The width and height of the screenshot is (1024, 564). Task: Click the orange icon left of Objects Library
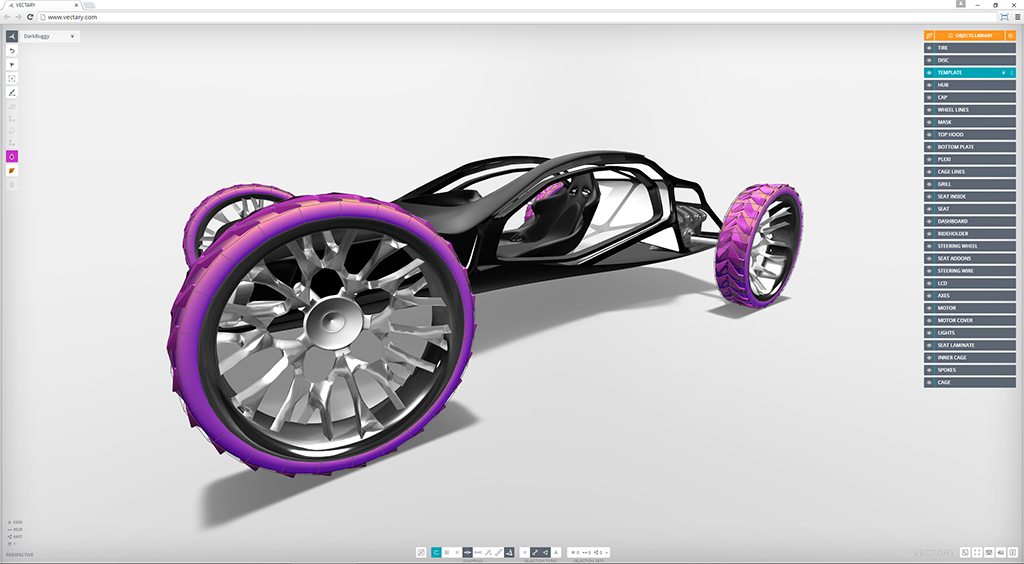point(929,36)
